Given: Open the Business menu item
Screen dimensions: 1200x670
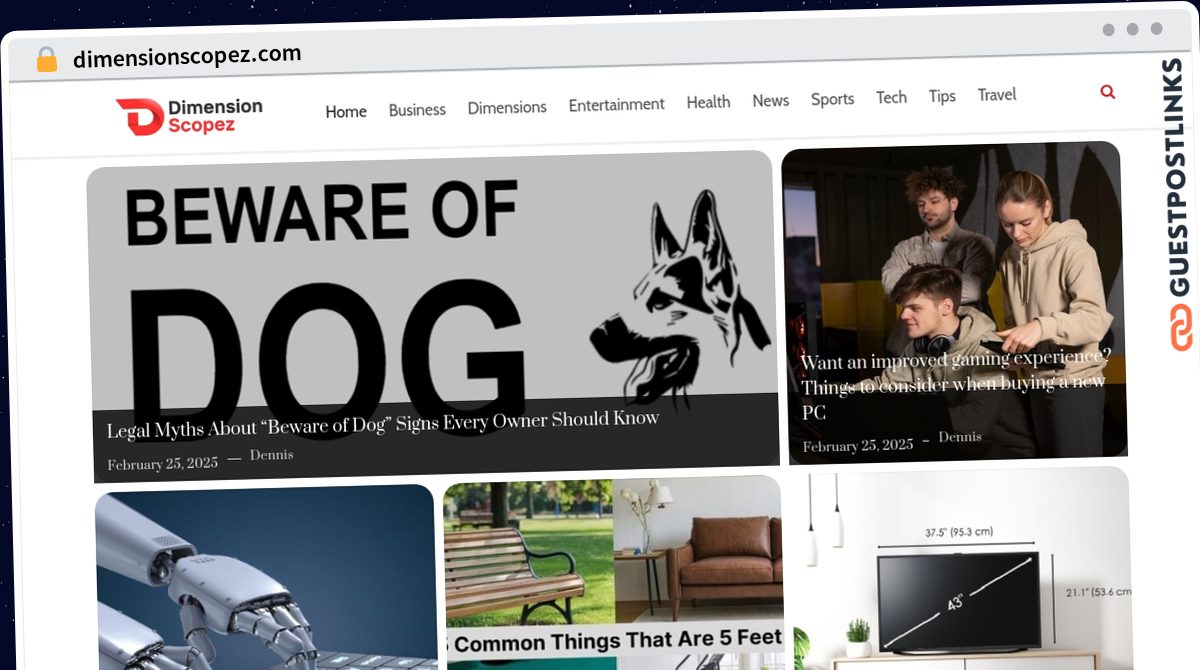Looking at the screenshot, I should 417,109.
